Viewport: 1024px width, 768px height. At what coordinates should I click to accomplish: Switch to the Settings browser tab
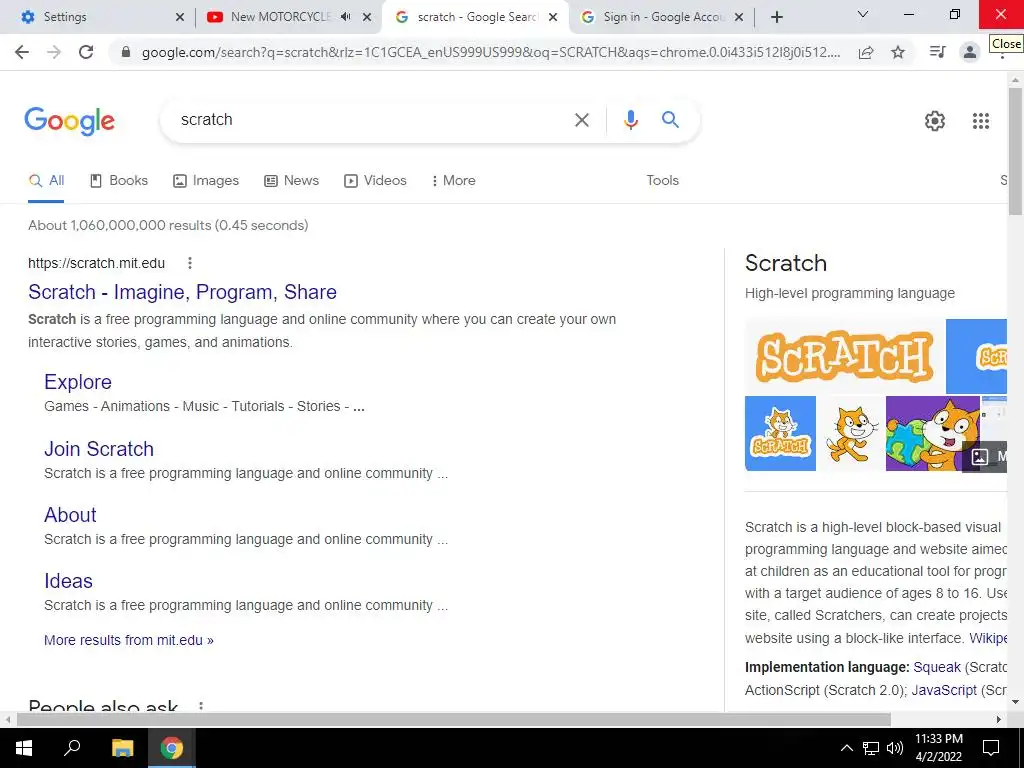(97, 17)
